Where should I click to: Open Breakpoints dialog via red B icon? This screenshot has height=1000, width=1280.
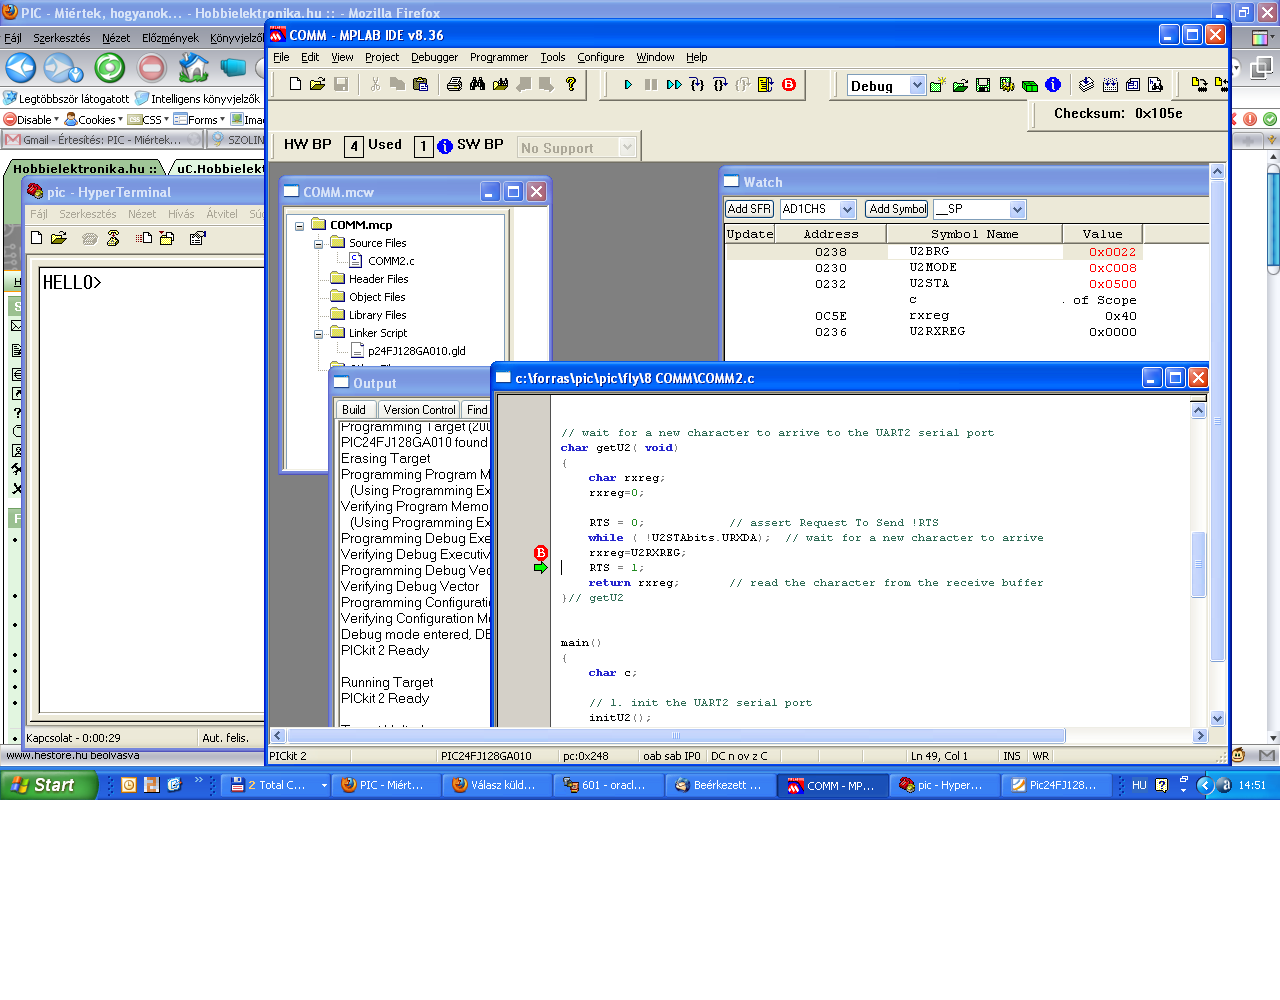(x=789, y=85)
